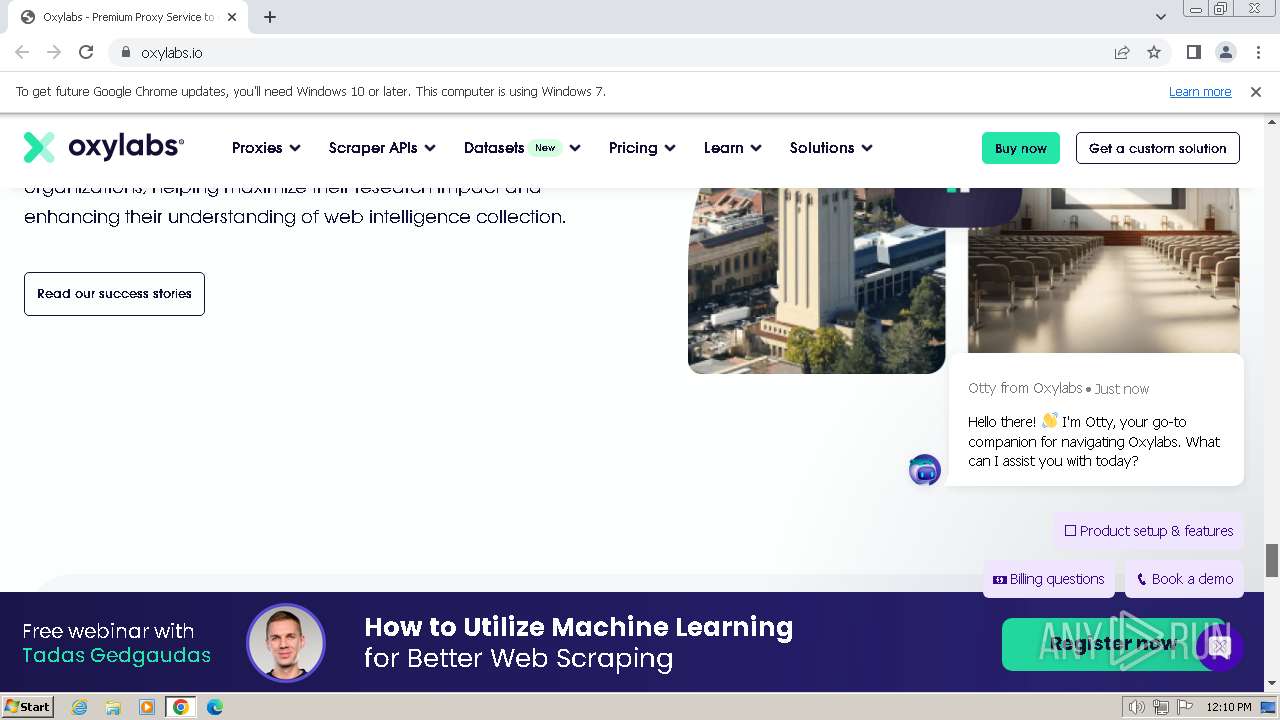Click the volume icon in system tray
Image resolution: width=1280 pixels, height=720 pixels.
[x=1136, y=707]
